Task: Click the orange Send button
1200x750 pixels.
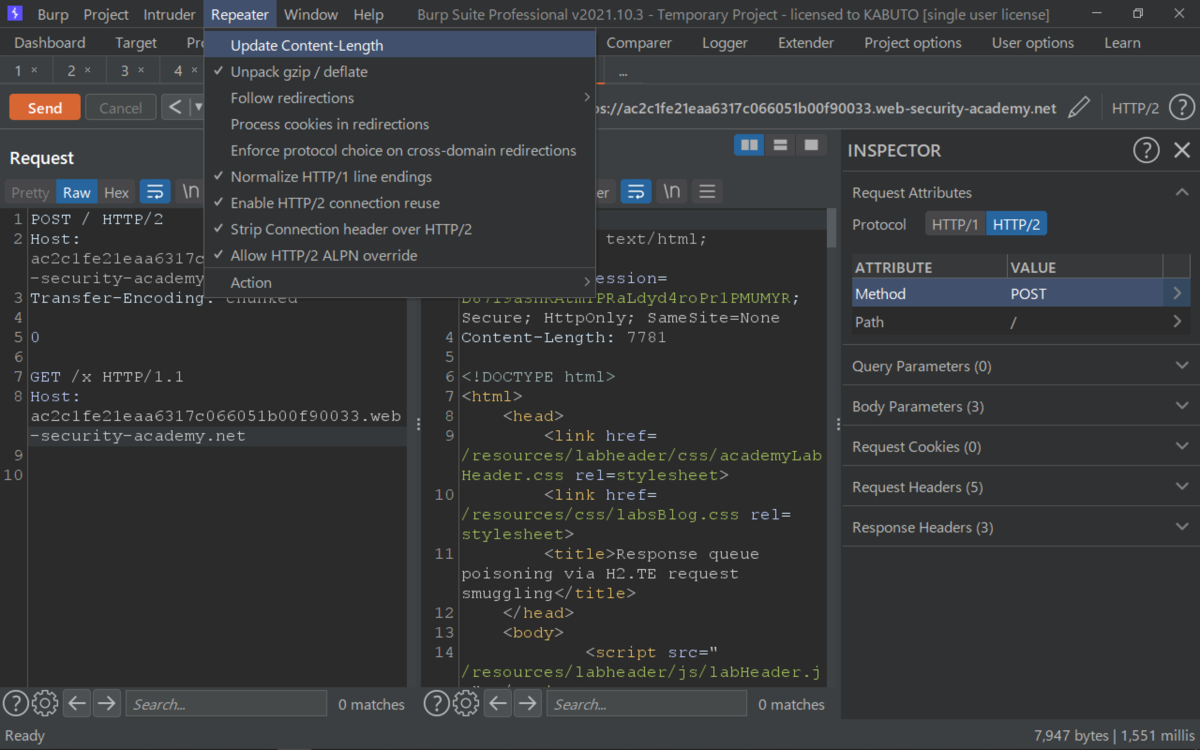Action: tap(45, 108)
